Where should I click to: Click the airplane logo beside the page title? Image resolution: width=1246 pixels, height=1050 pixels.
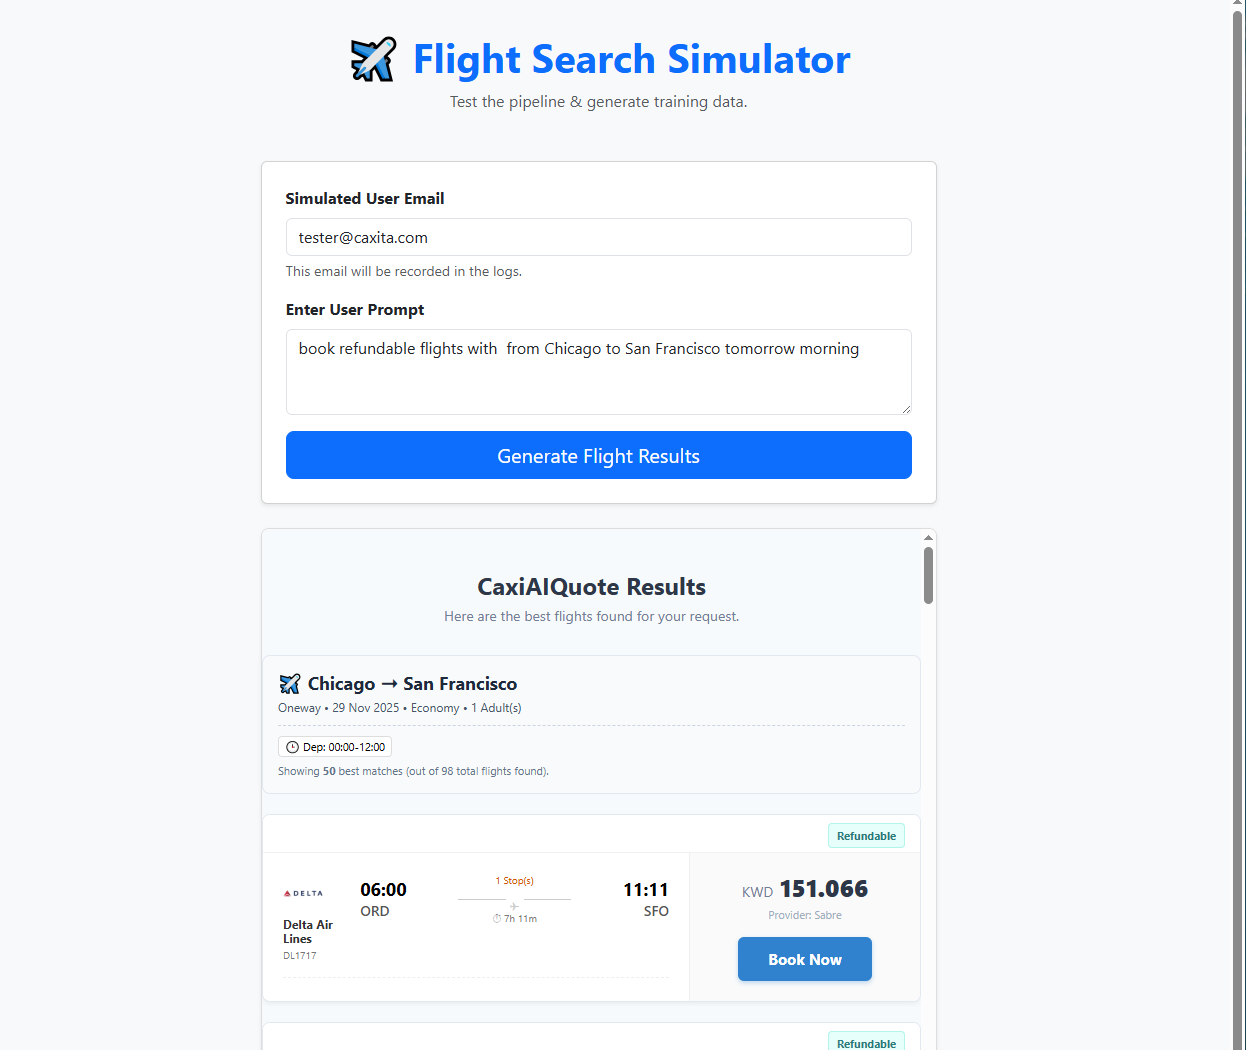pos(373,60)
